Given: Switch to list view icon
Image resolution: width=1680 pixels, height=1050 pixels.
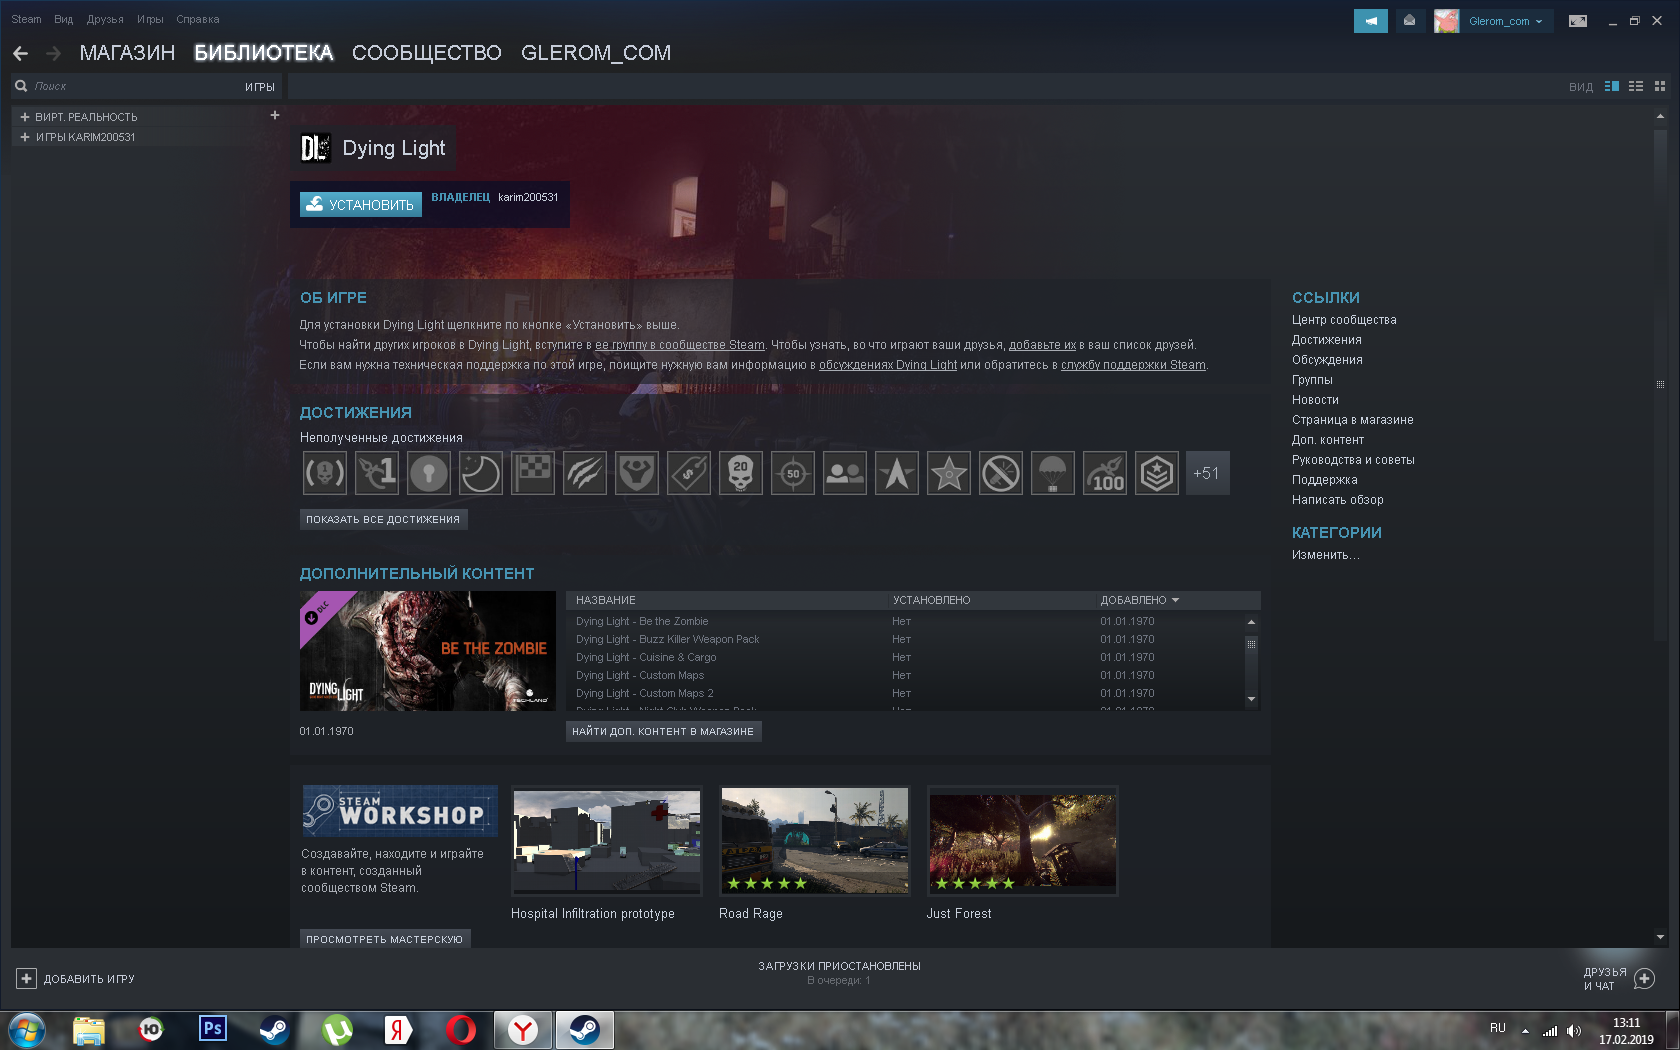Looking at the screenshot, I should [x=1636, y=86].
